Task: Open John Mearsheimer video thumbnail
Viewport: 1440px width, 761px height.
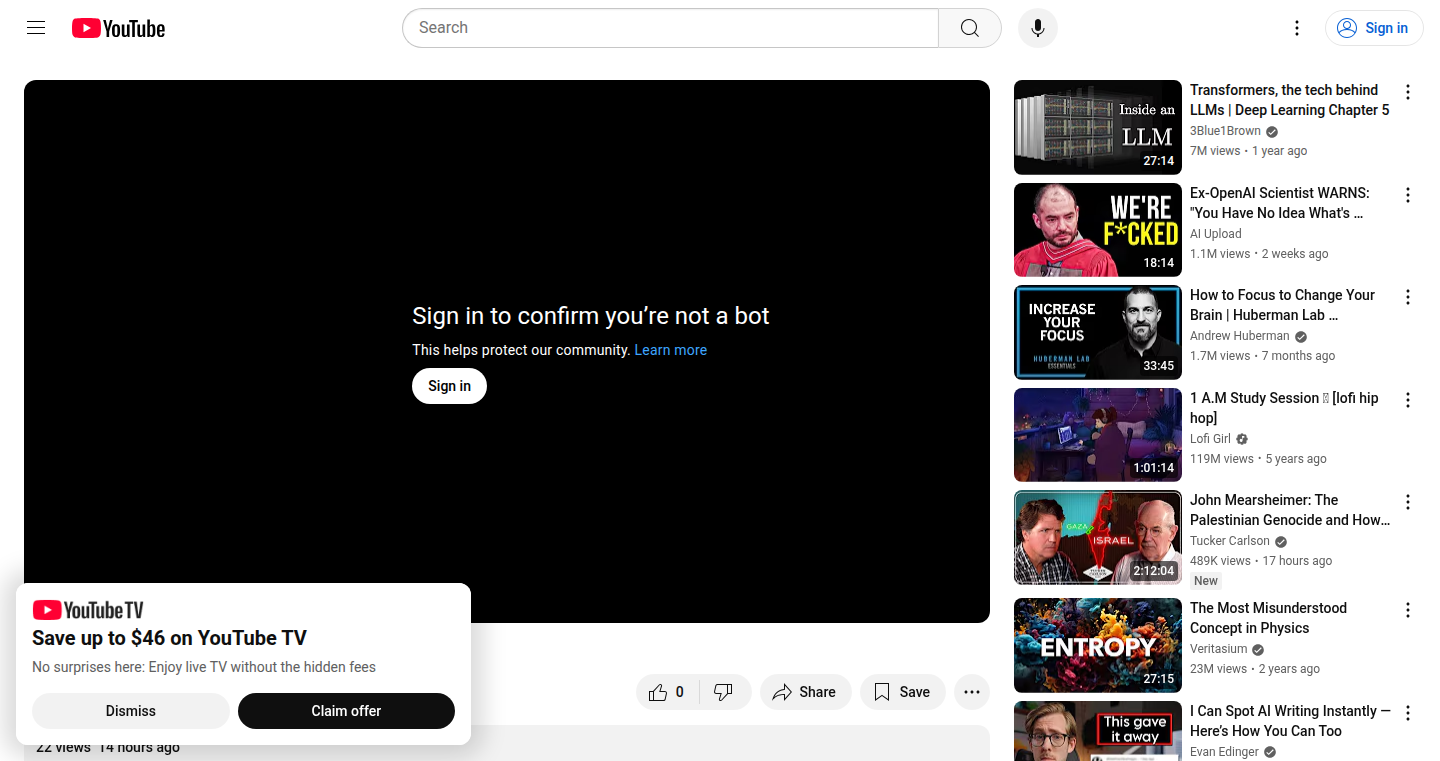Action: [x=1098, y=538]
